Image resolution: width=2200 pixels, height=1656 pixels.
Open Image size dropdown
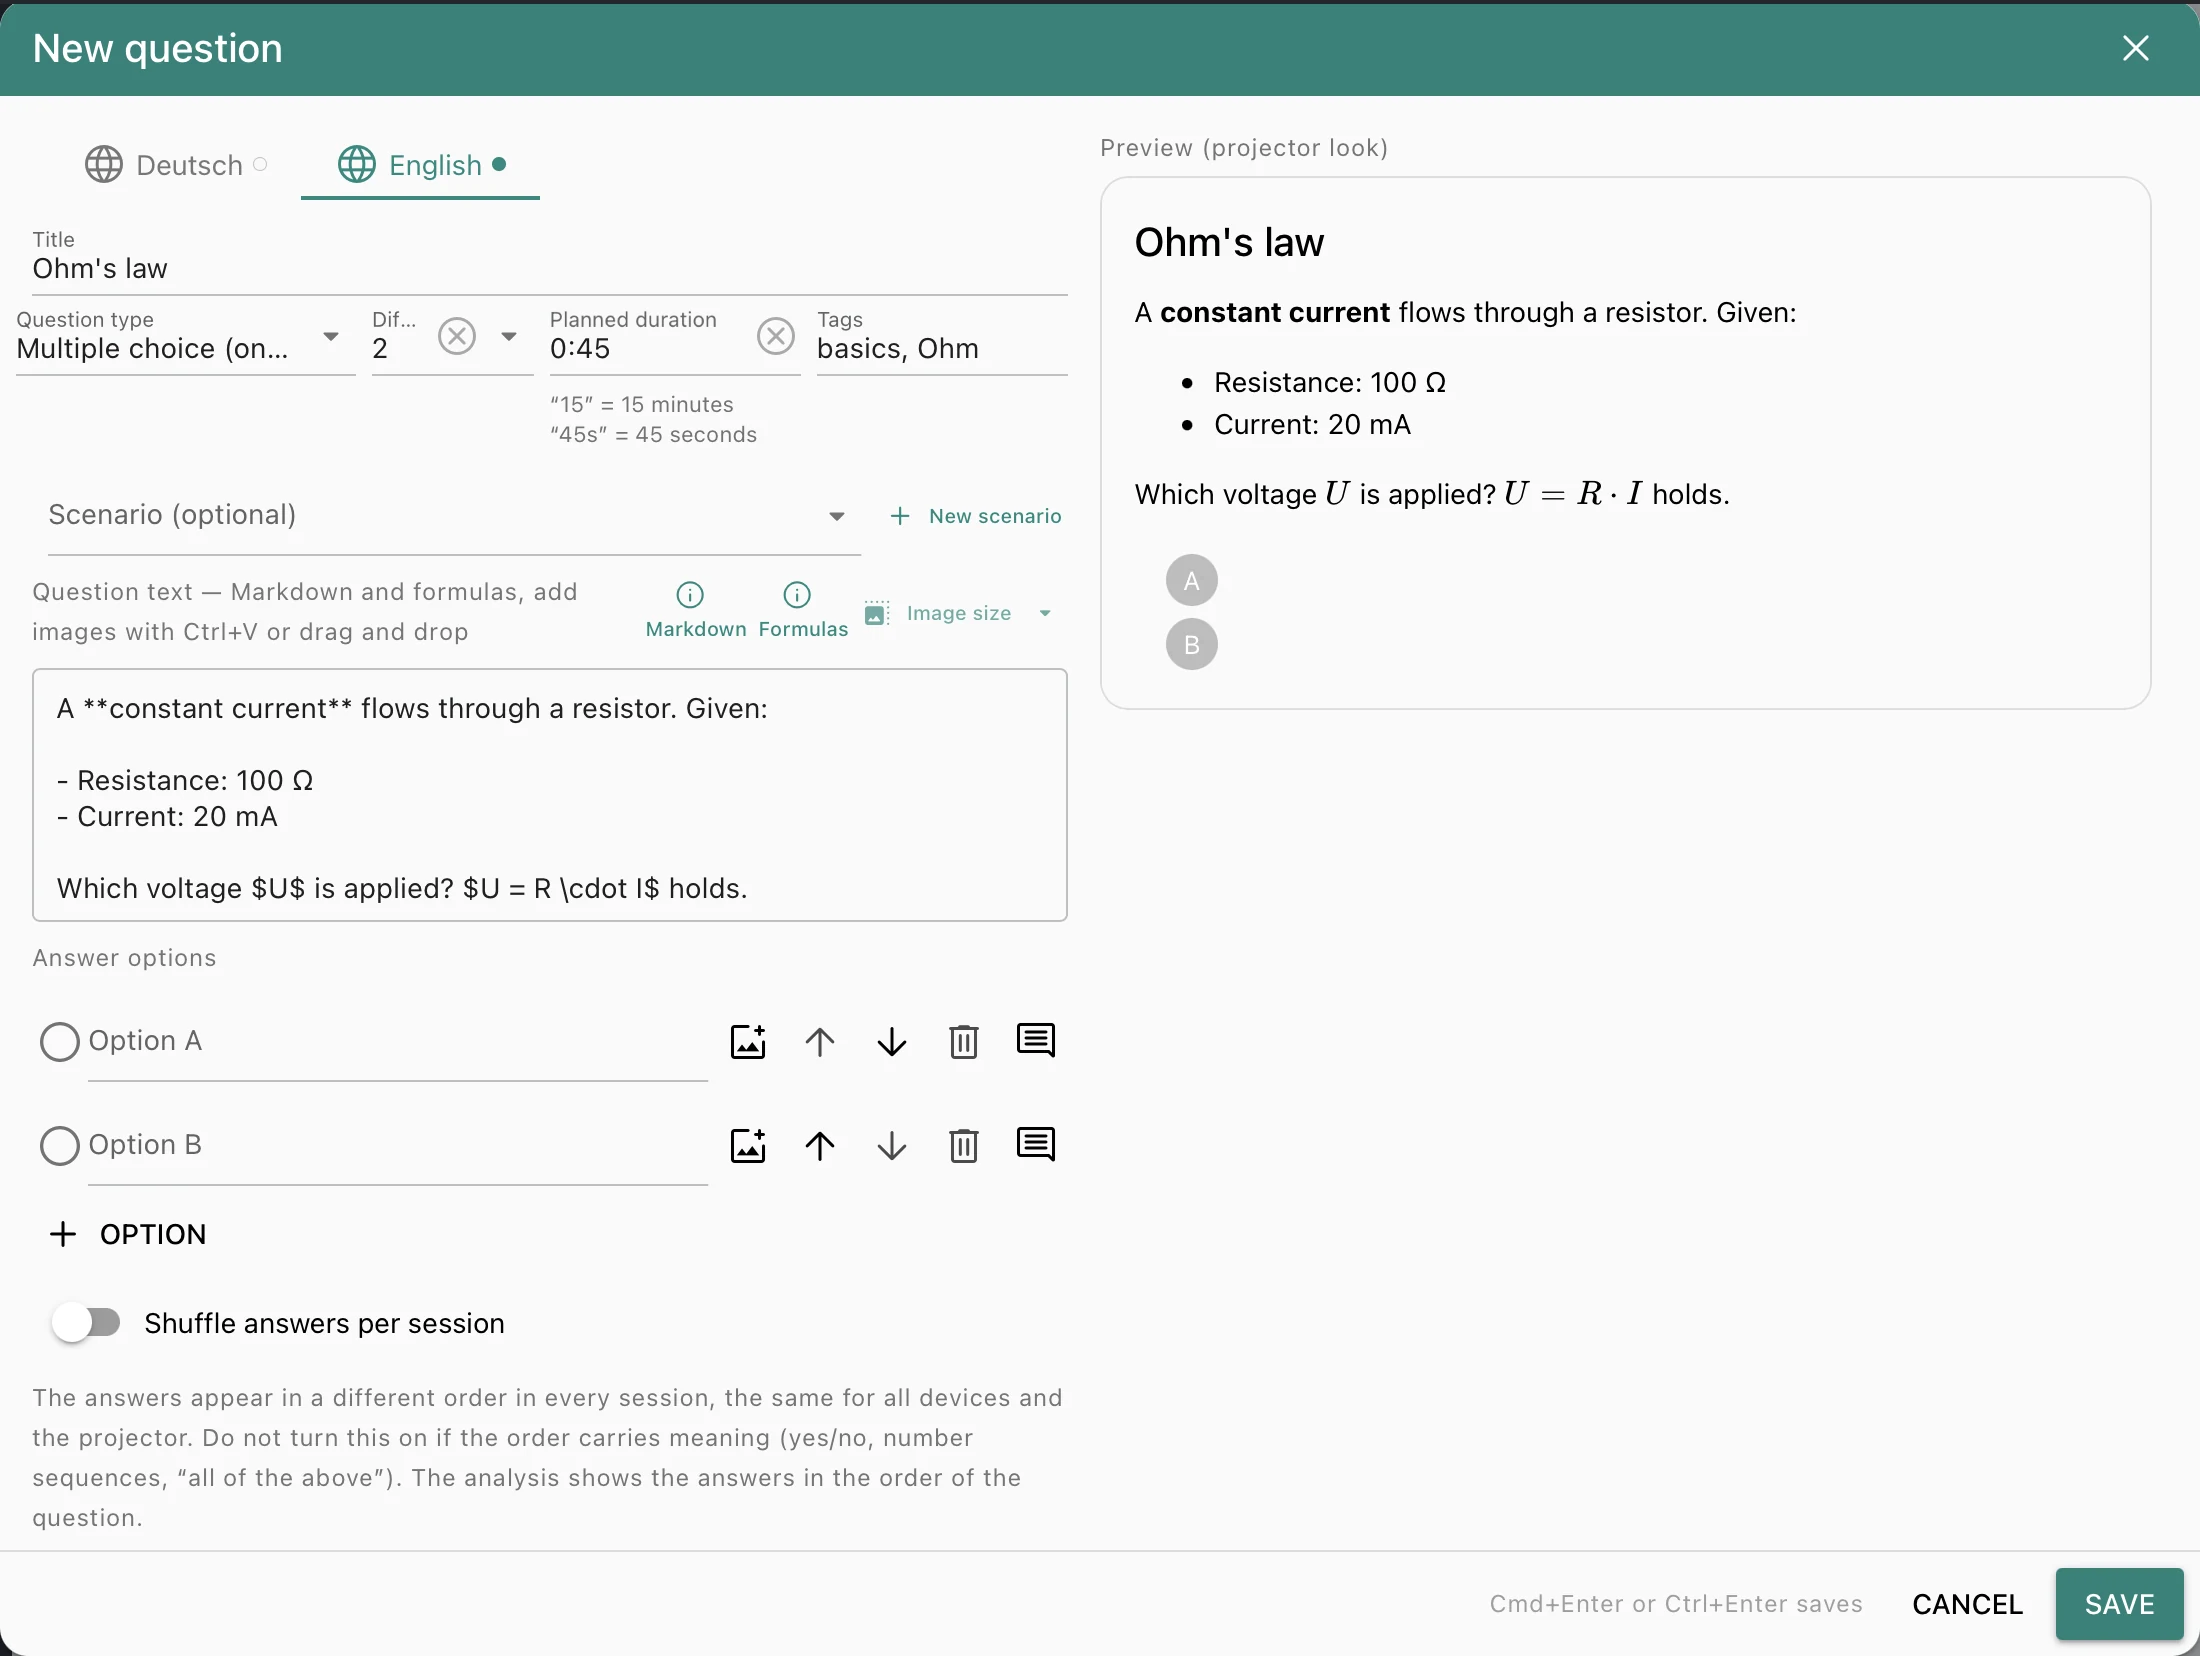point(959,613)
